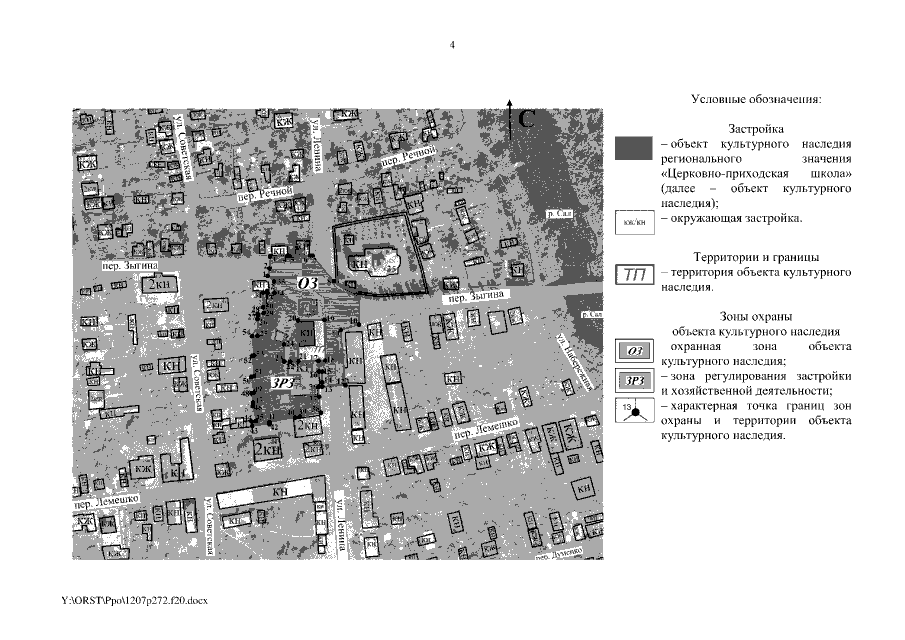Screen dimensions: 905x640
Task: Click the 'ТП' territory legend symbol
Action: pos(633,276)
